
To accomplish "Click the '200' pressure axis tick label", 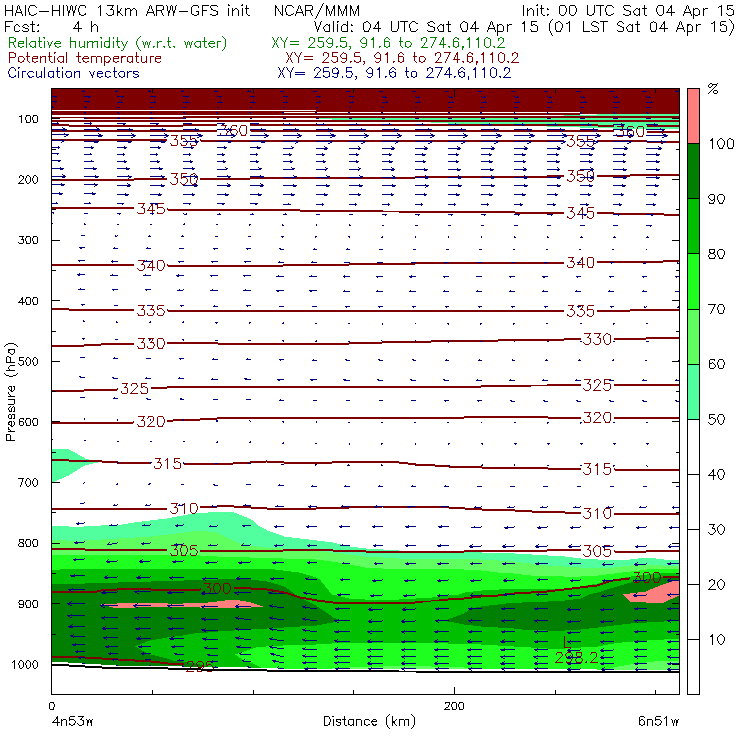I will pyautogui.click(x=28, y=179).
